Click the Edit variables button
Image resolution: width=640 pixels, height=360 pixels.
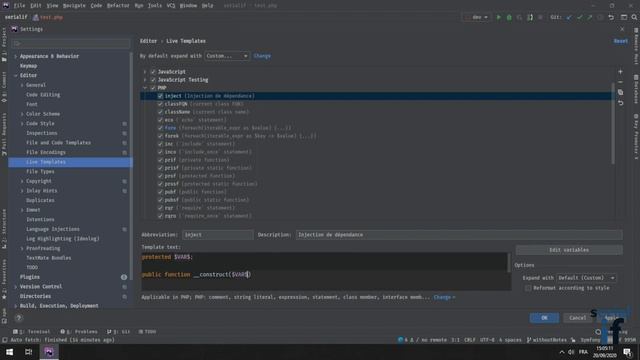569,250
